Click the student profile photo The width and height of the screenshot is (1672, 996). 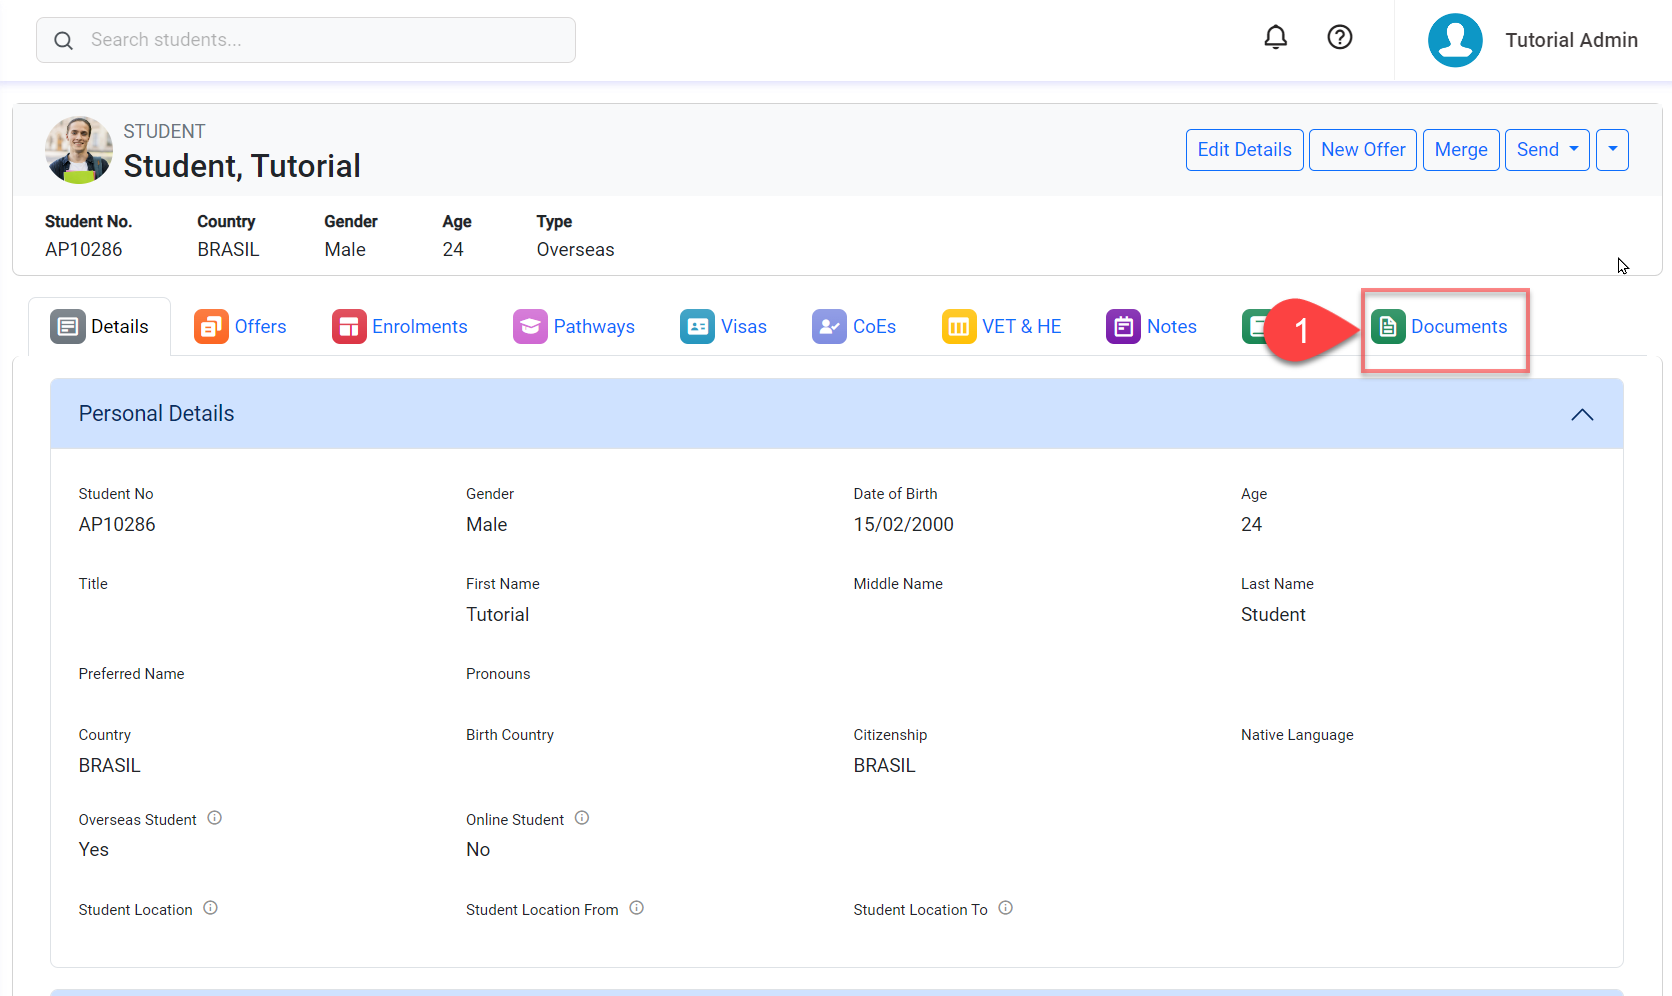click(x=78, y=150)
